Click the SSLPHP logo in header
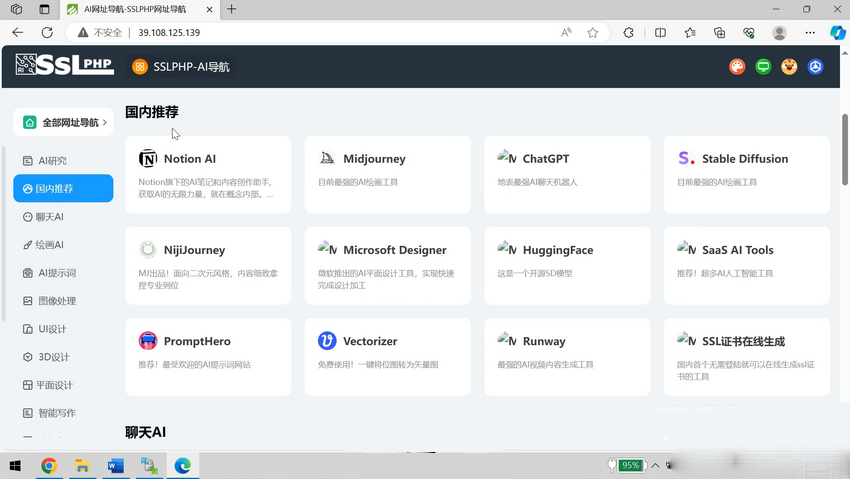This screenshot has width=850, height=479. coord(64,66)
